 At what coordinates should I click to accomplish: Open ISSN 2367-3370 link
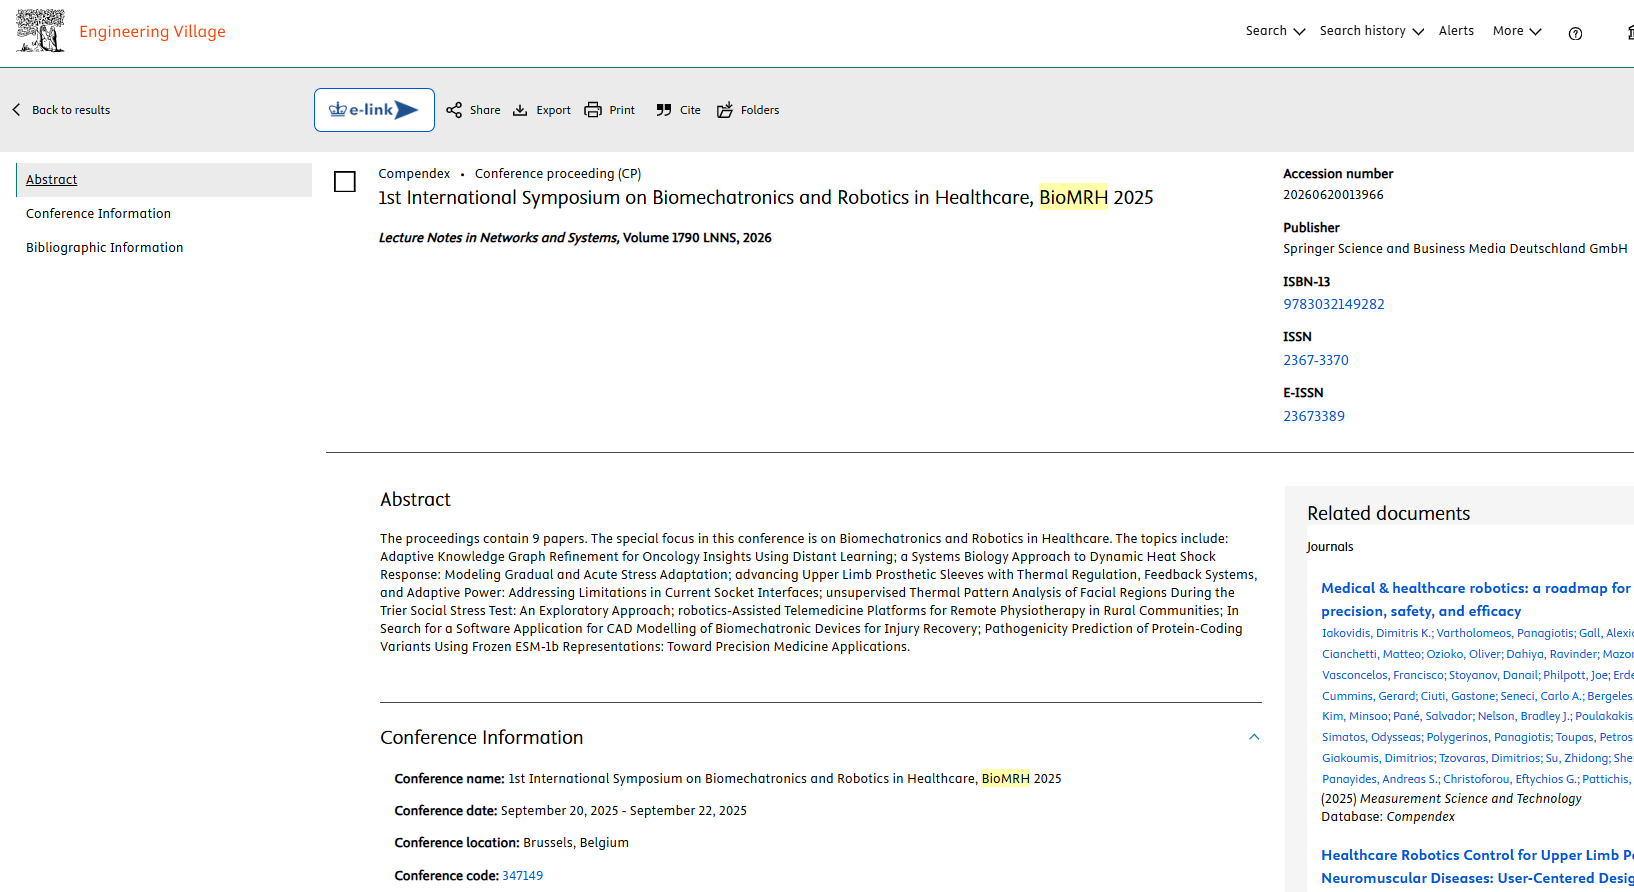click(1316, 360)
